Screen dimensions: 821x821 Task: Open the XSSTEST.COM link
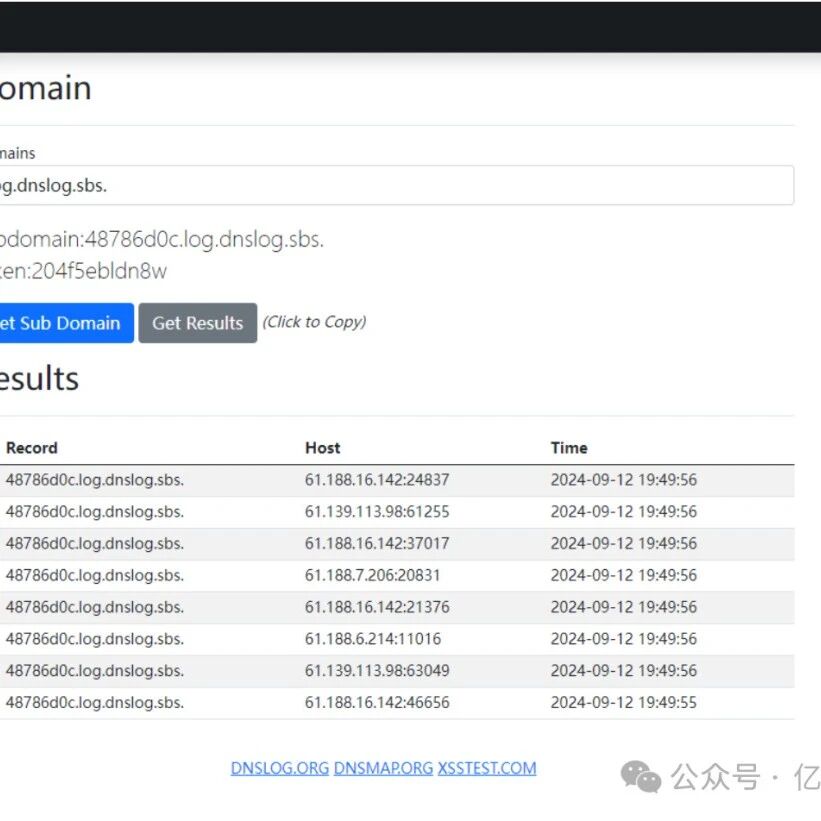487,768
